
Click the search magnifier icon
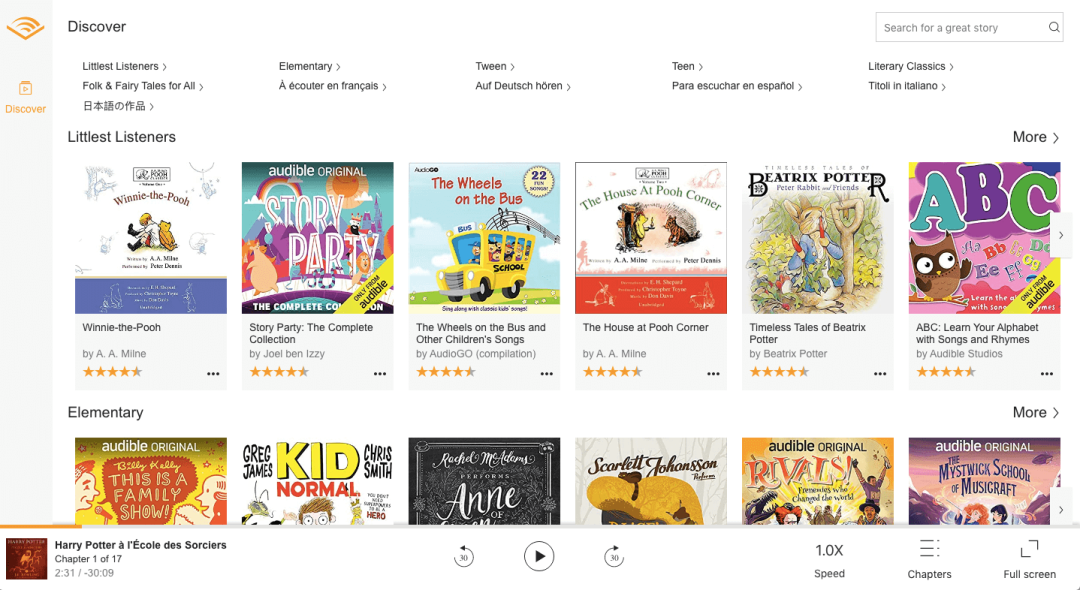click(1054, 28)
